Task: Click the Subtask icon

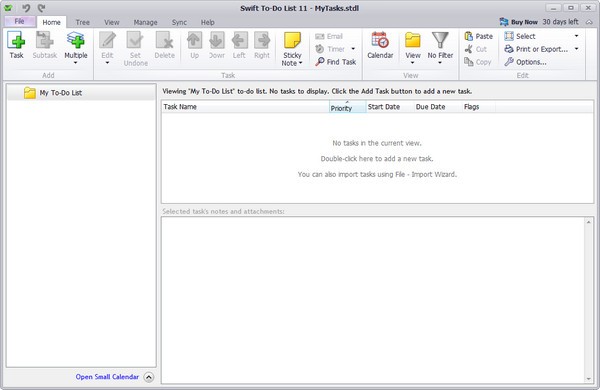Action: click(44, 40)
